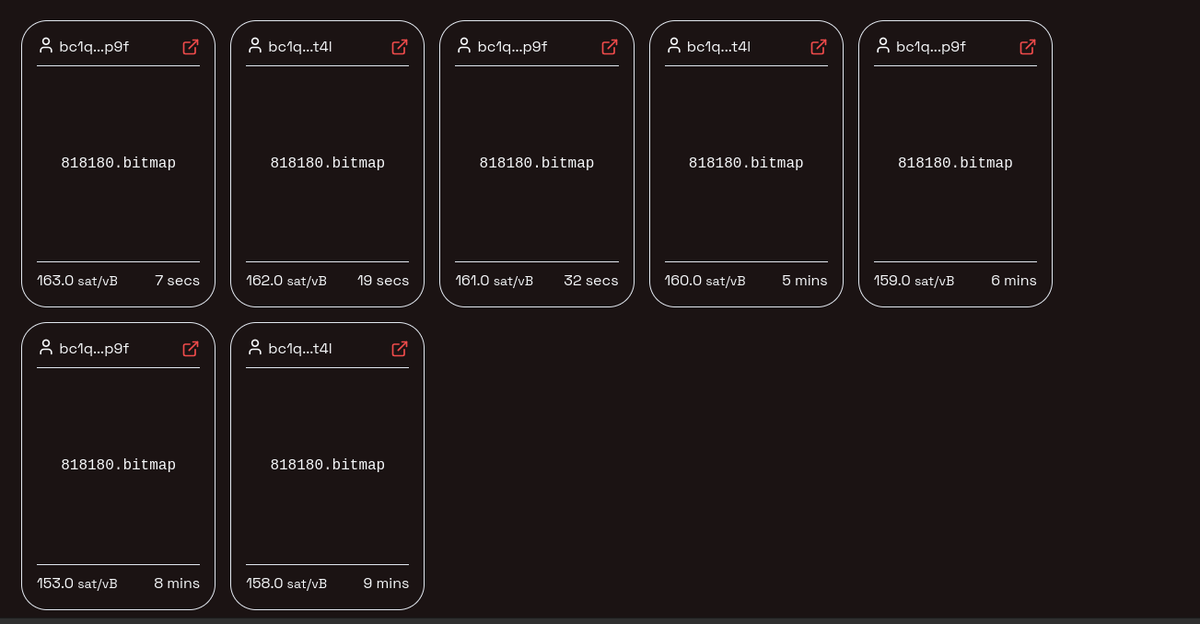Image resolution: width=1200 pixels, height=624 pixels.
Task: Click 818180.bitmap text in the 159.0 sat/vB card
Action: click(955, 163)
